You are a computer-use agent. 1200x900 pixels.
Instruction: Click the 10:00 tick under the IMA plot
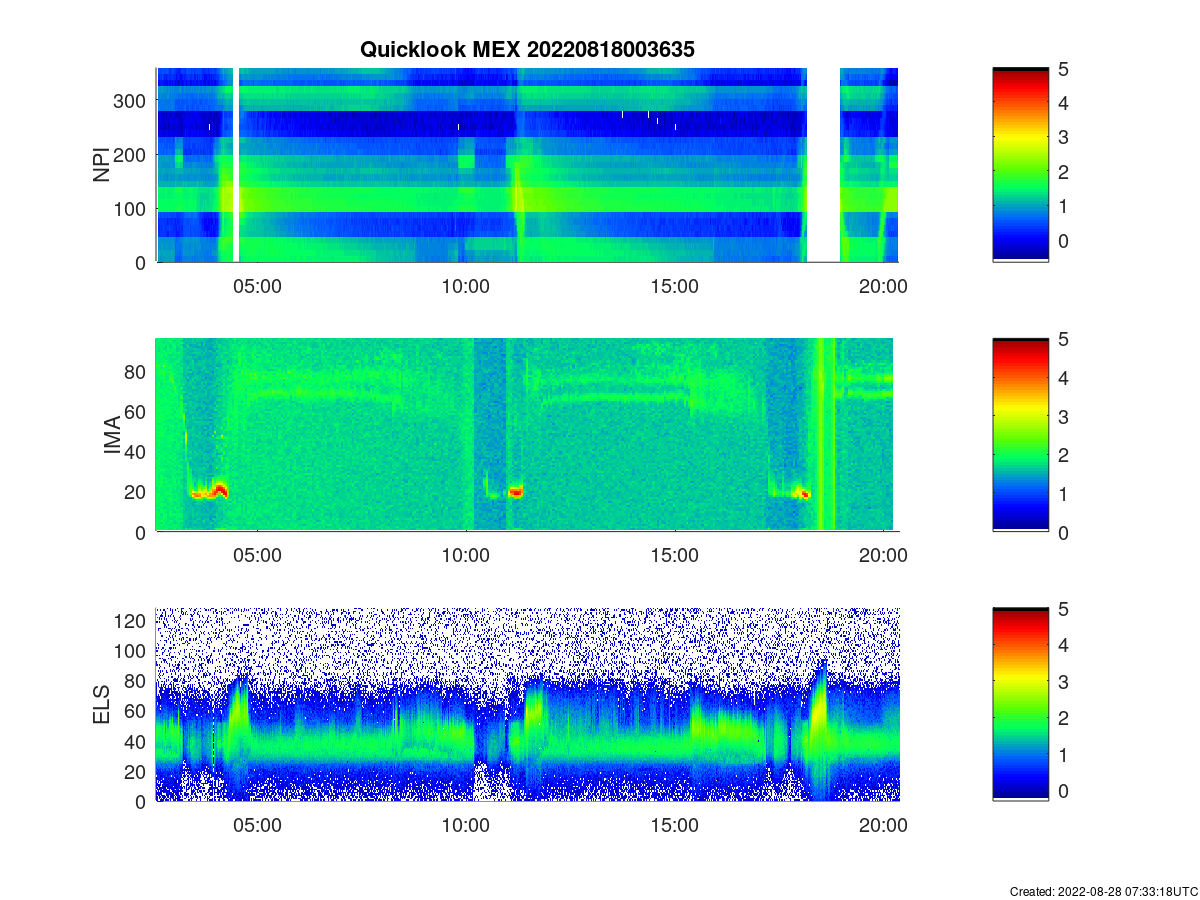click(x=466, y=556)
